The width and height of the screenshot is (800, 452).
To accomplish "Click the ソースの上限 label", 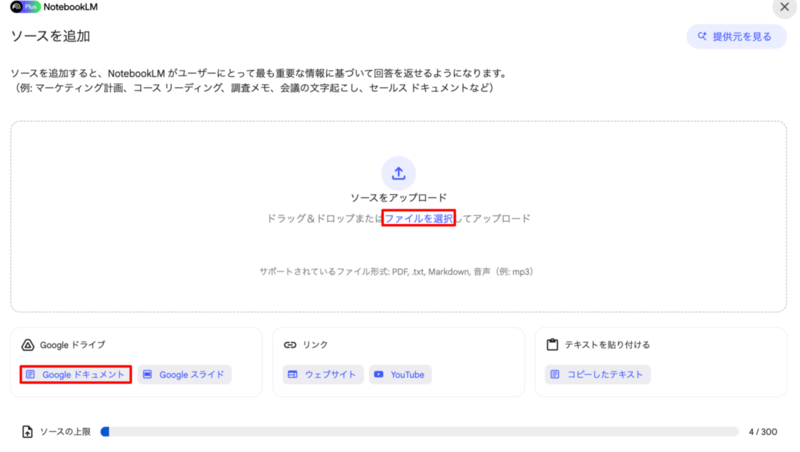I will (x=65, y=432).
